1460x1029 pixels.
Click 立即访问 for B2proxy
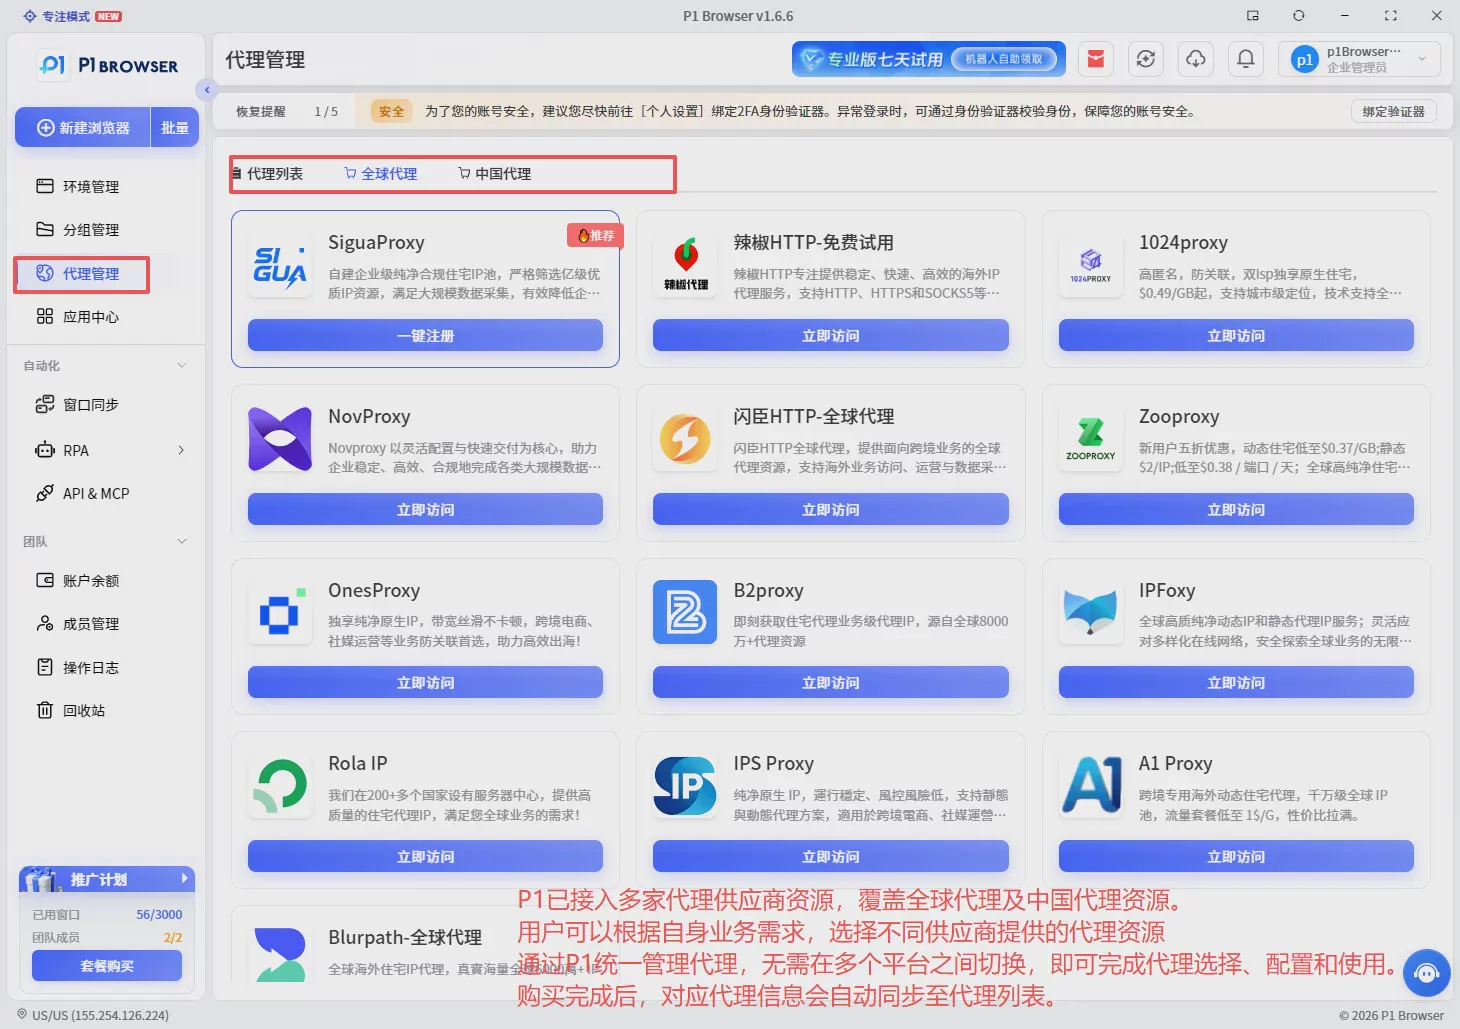830,682
